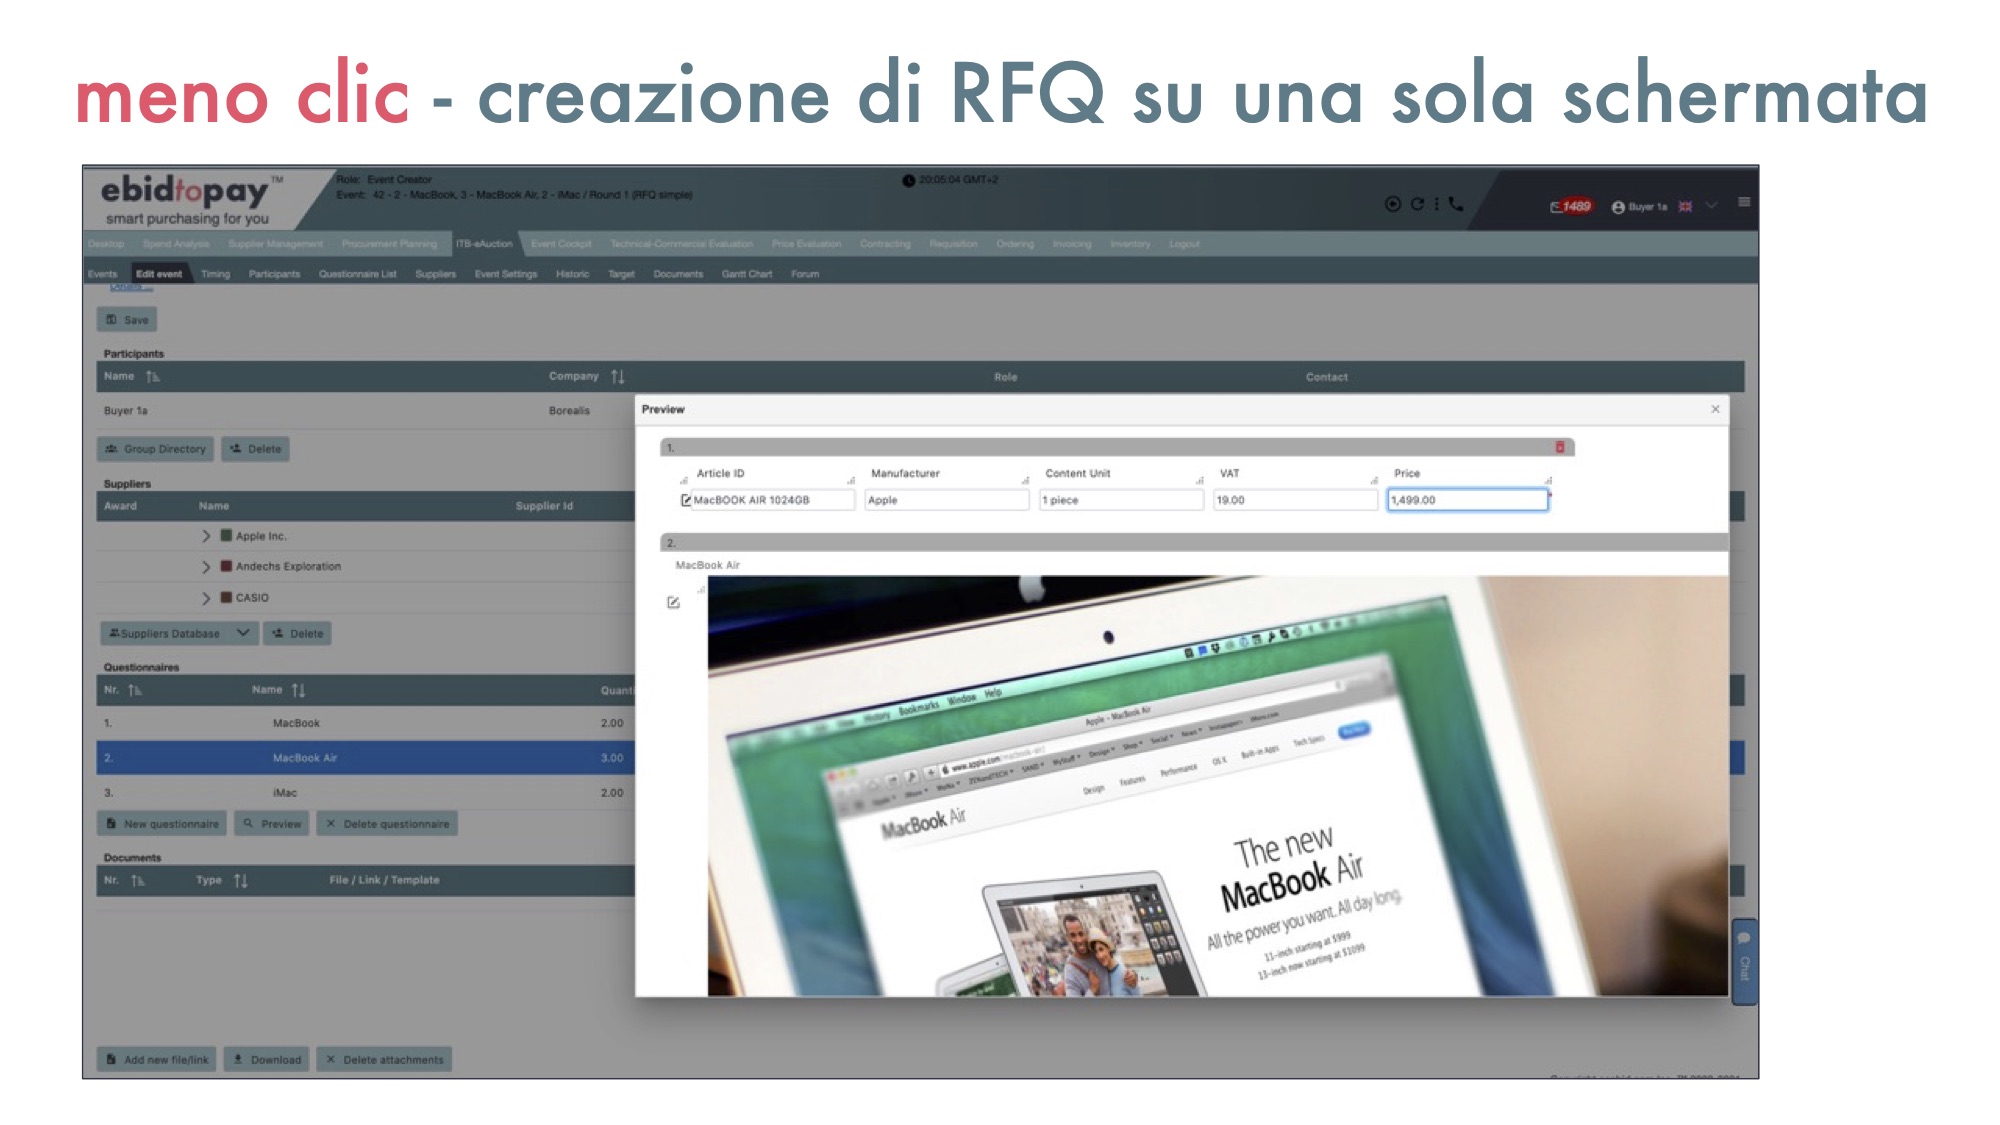Sort participants by Name column
This screenshot has height=1125, width=2000.
pos(152,377)
